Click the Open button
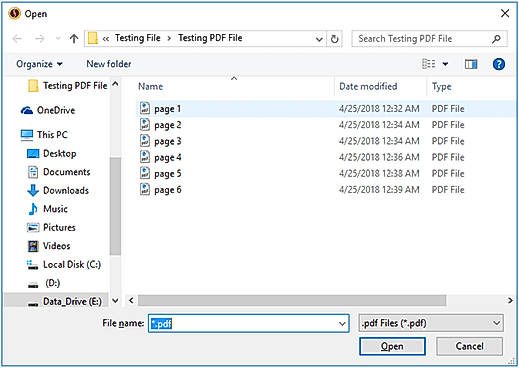Screen dimensions: 519x368 click(x=392, y=346)
